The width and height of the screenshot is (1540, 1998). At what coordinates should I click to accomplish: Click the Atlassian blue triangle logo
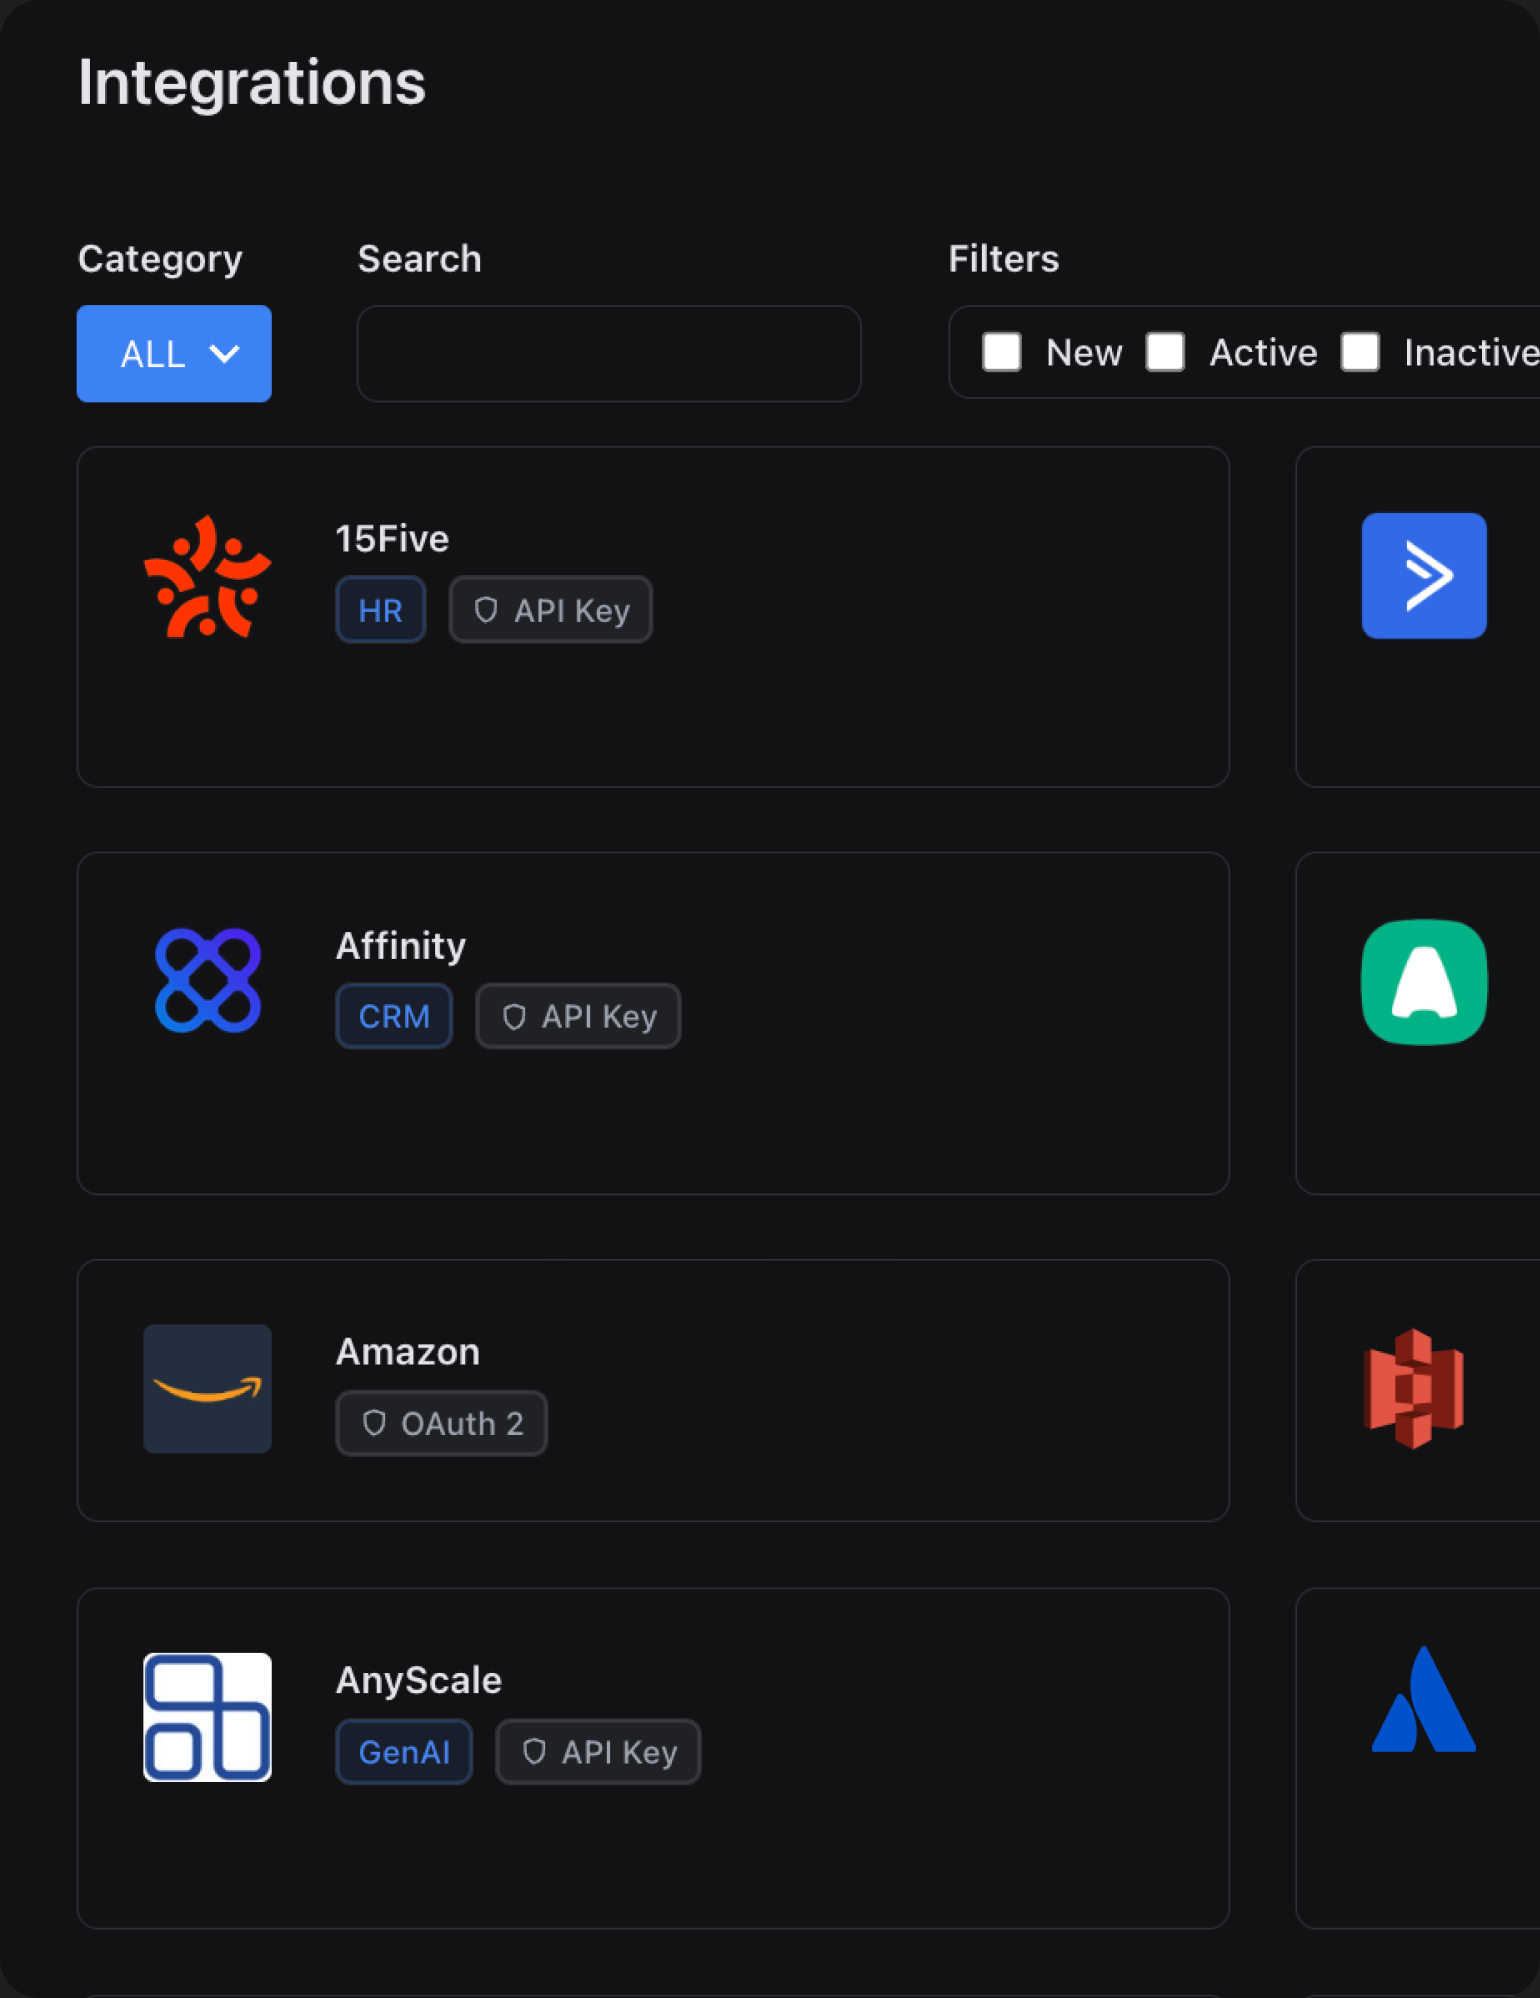[1423, 1700]
